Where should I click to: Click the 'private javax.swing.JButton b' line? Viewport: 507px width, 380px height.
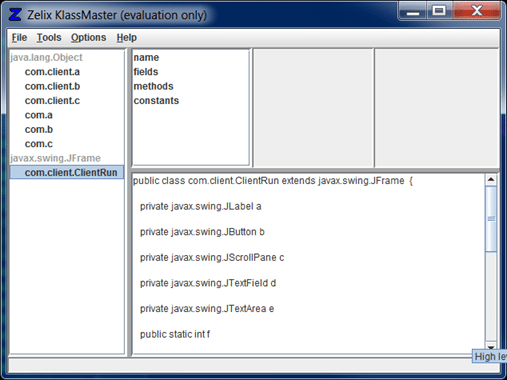202,232
